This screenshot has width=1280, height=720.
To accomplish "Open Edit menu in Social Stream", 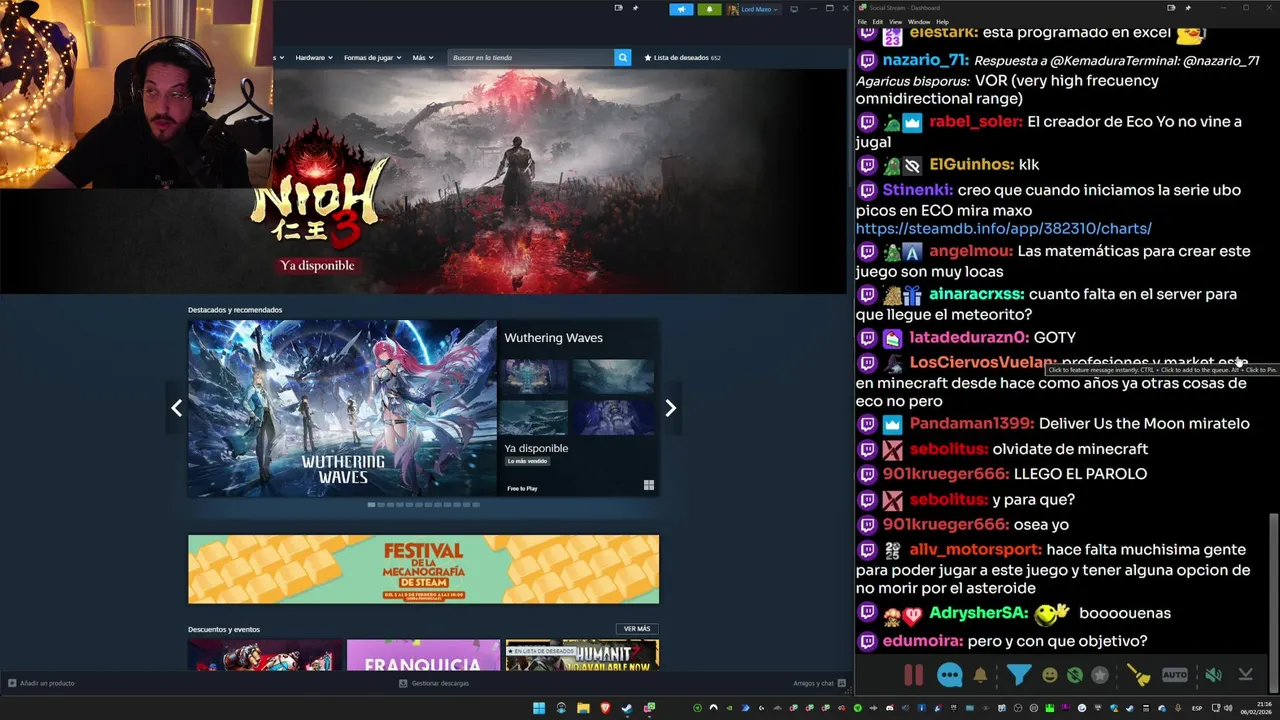I will 877,21.
